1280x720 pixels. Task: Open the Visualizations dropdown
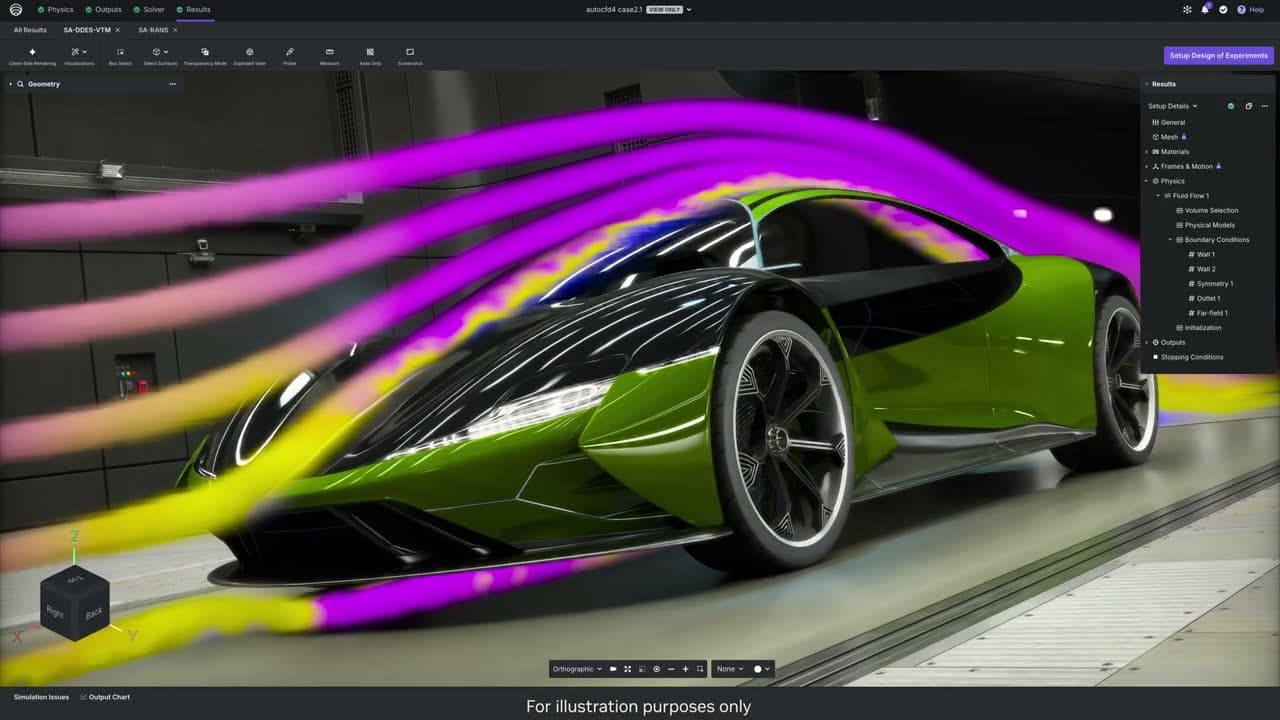[79, 52]
